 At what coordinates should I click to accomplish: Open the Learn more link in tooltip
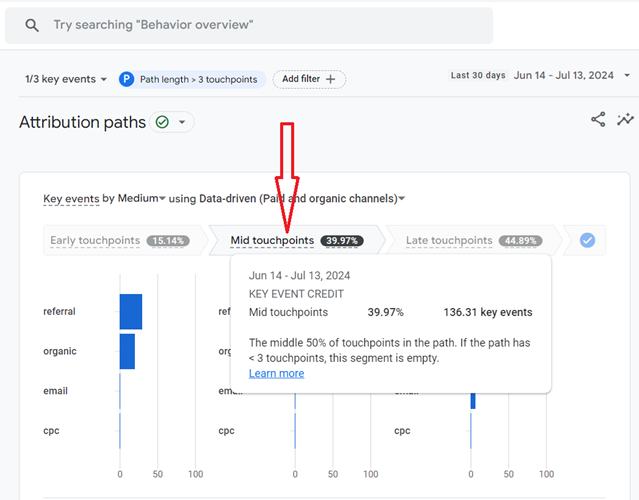click(276, 373)
